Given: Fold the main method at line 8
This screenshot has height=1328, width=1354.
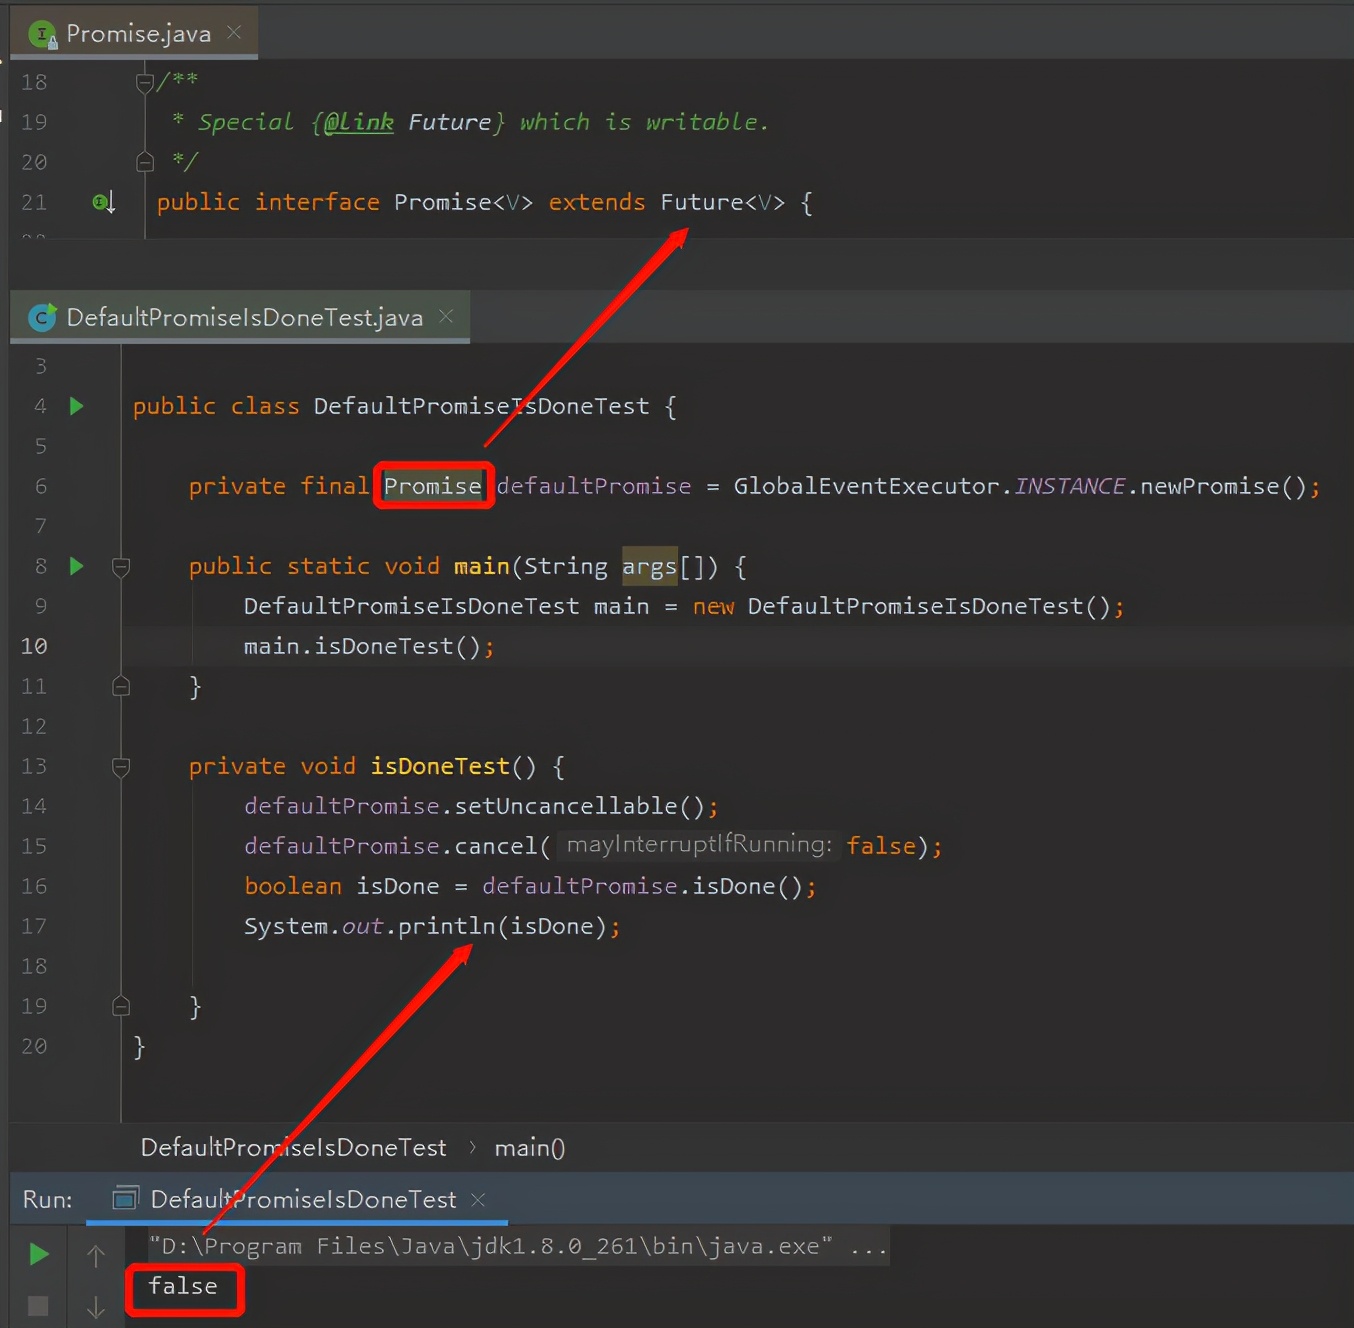Looking at the screenshot, I should click(x=121, y=567).
